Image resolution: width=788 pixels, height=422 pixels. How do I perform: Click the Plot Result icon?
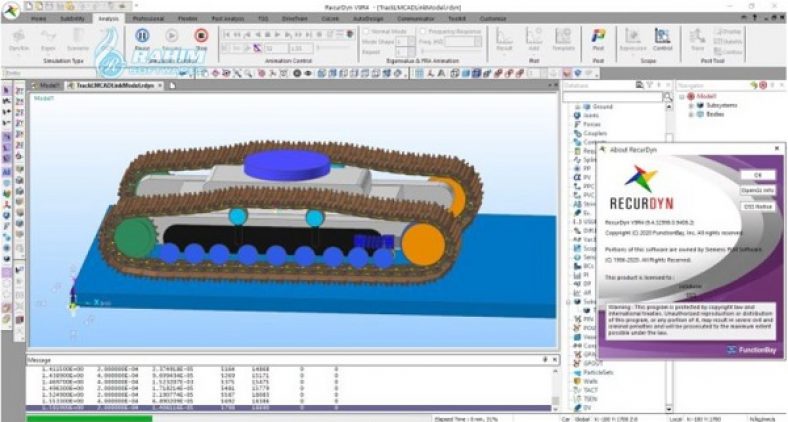(x=504, y=36)
